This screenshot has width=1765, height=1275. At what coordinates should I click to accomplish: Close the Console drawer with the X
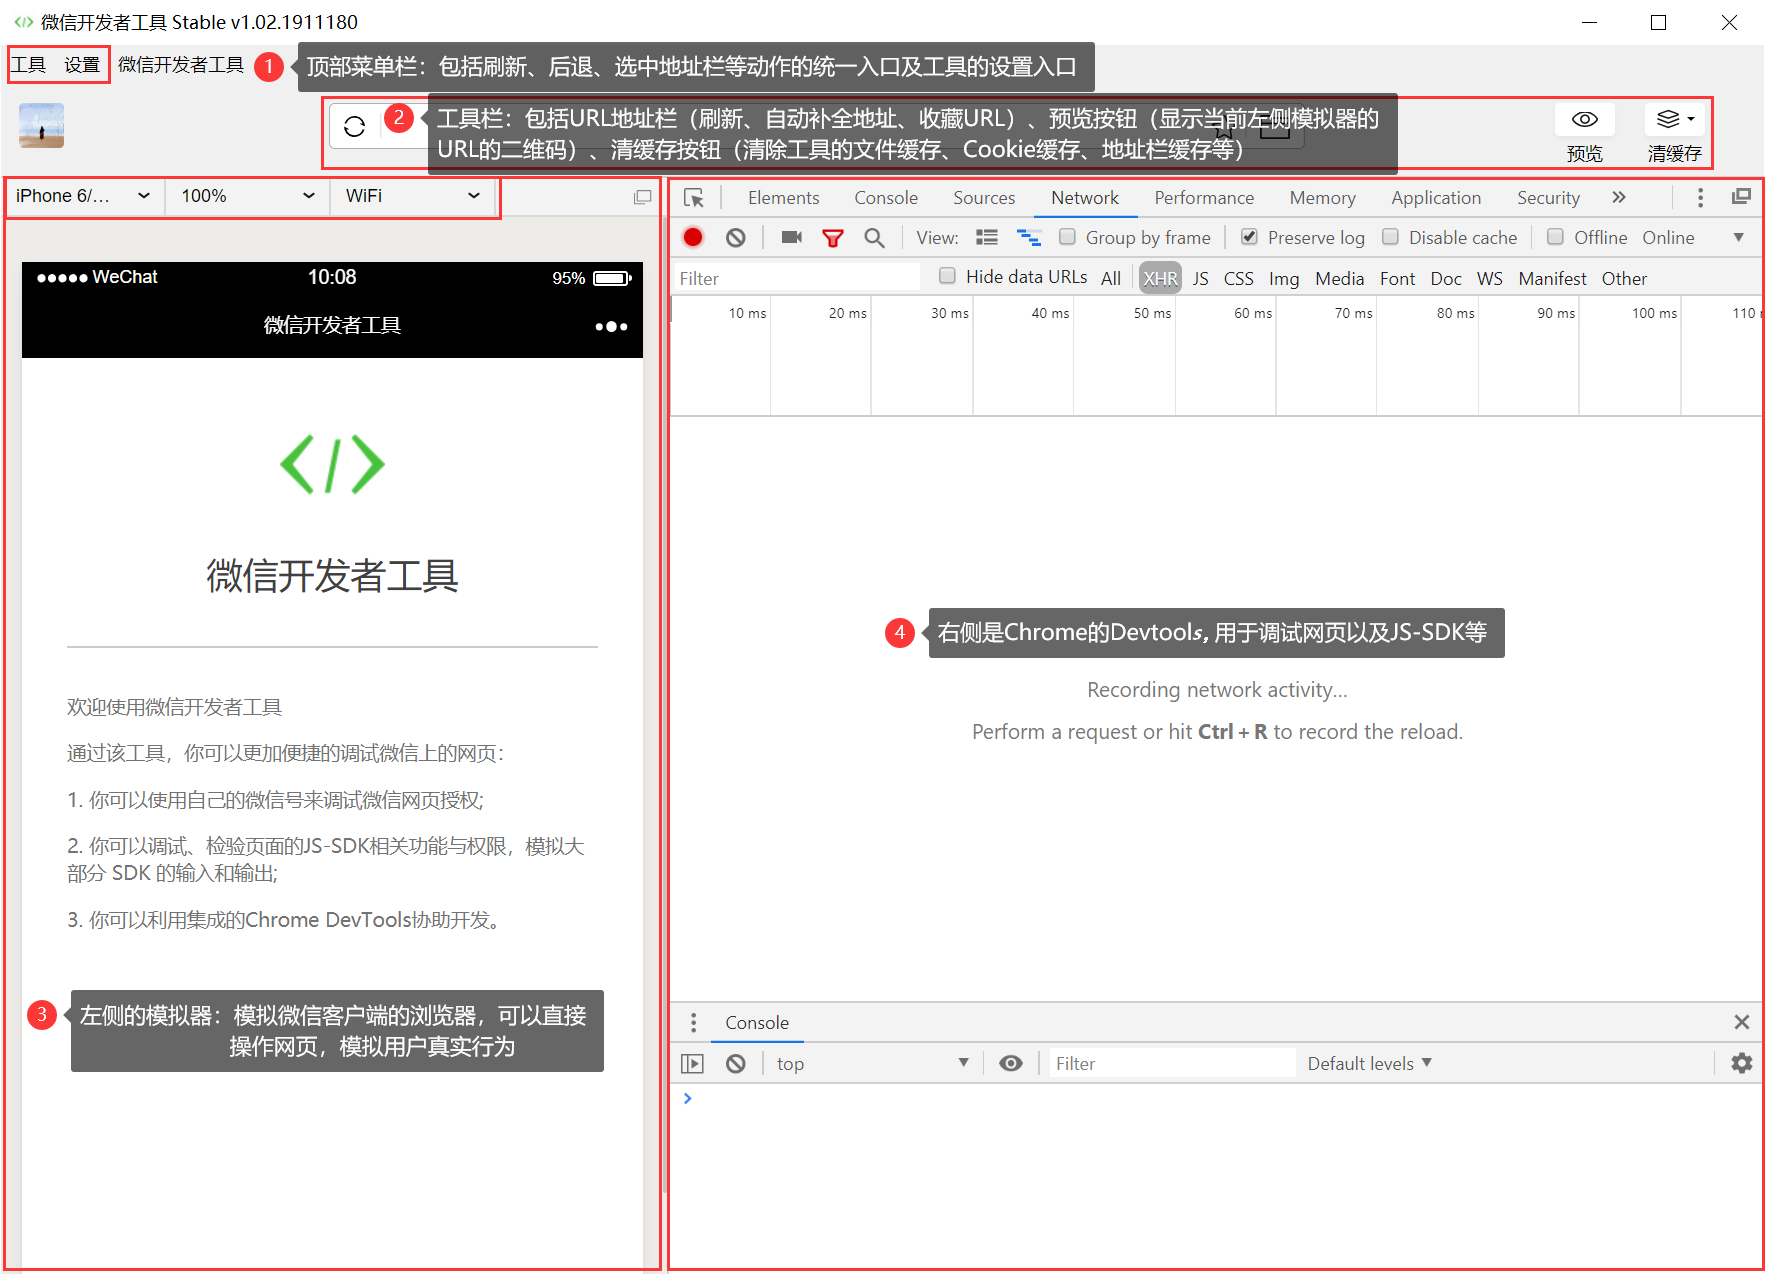(x=1741, y=1022)
